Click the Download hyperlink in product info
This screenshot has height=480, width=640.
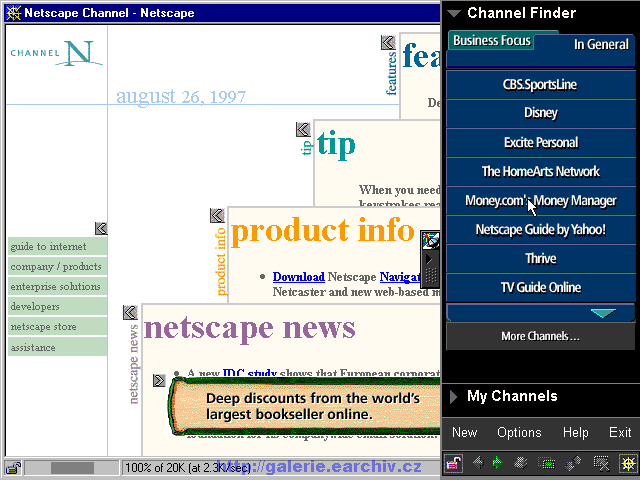(299, 277)
